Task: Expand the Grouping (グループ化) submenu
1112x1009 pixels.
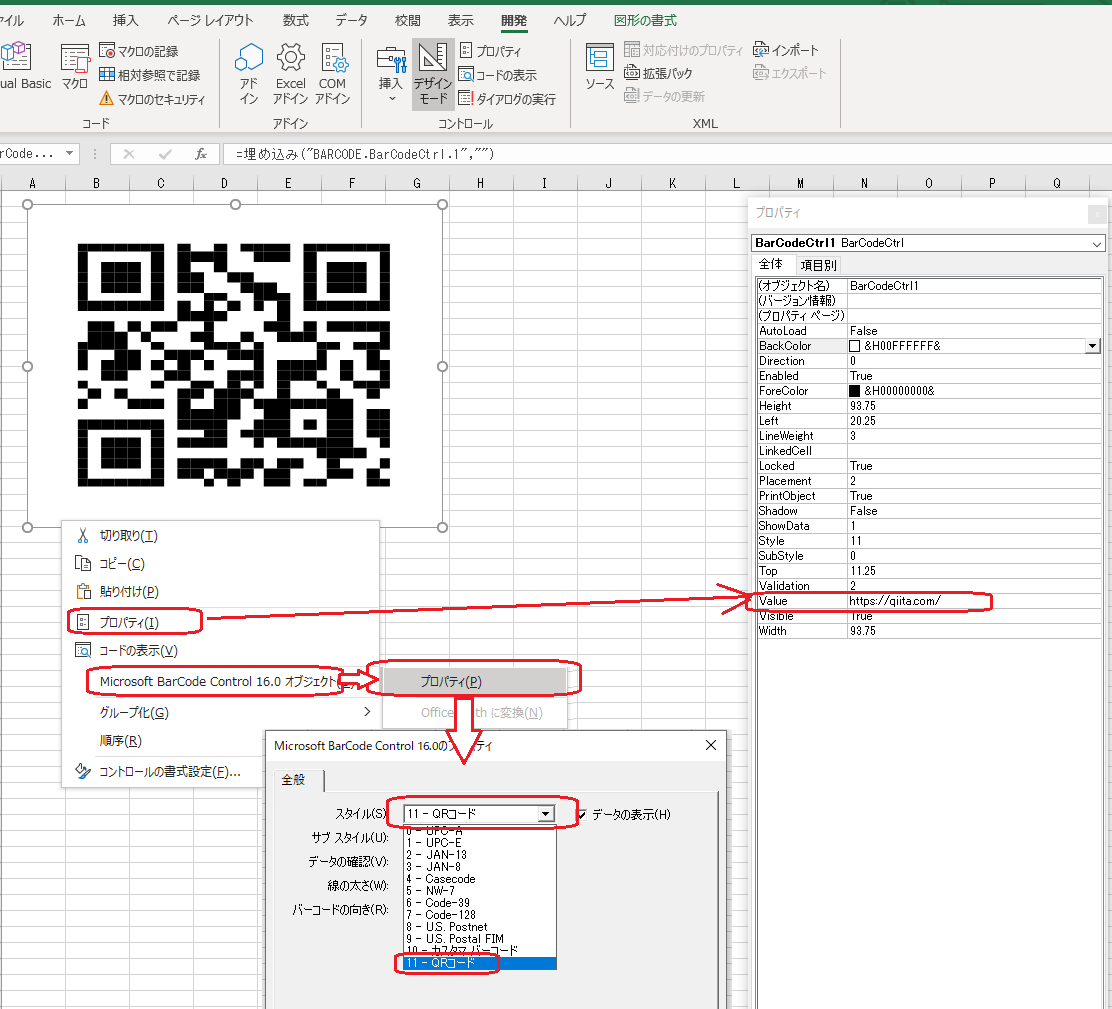Action: coord(220,712)
